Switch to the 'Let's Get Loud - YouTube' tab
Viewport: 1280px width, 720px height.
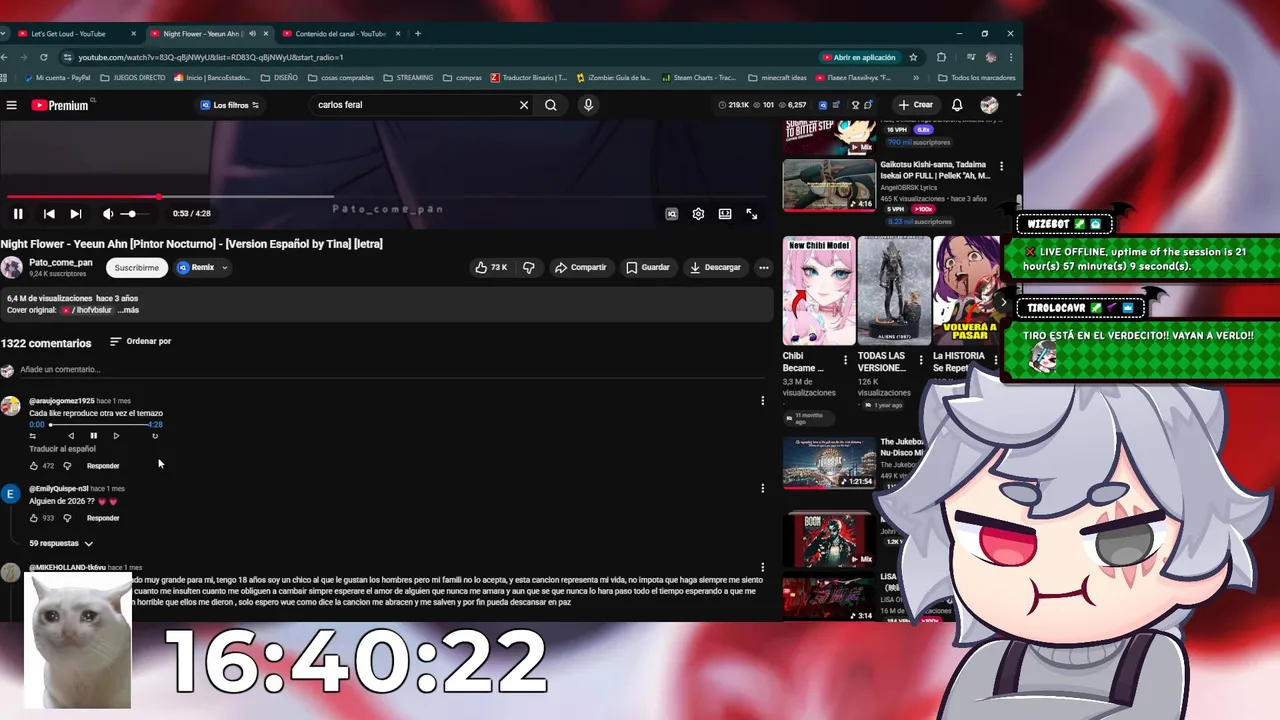point(78,34)
